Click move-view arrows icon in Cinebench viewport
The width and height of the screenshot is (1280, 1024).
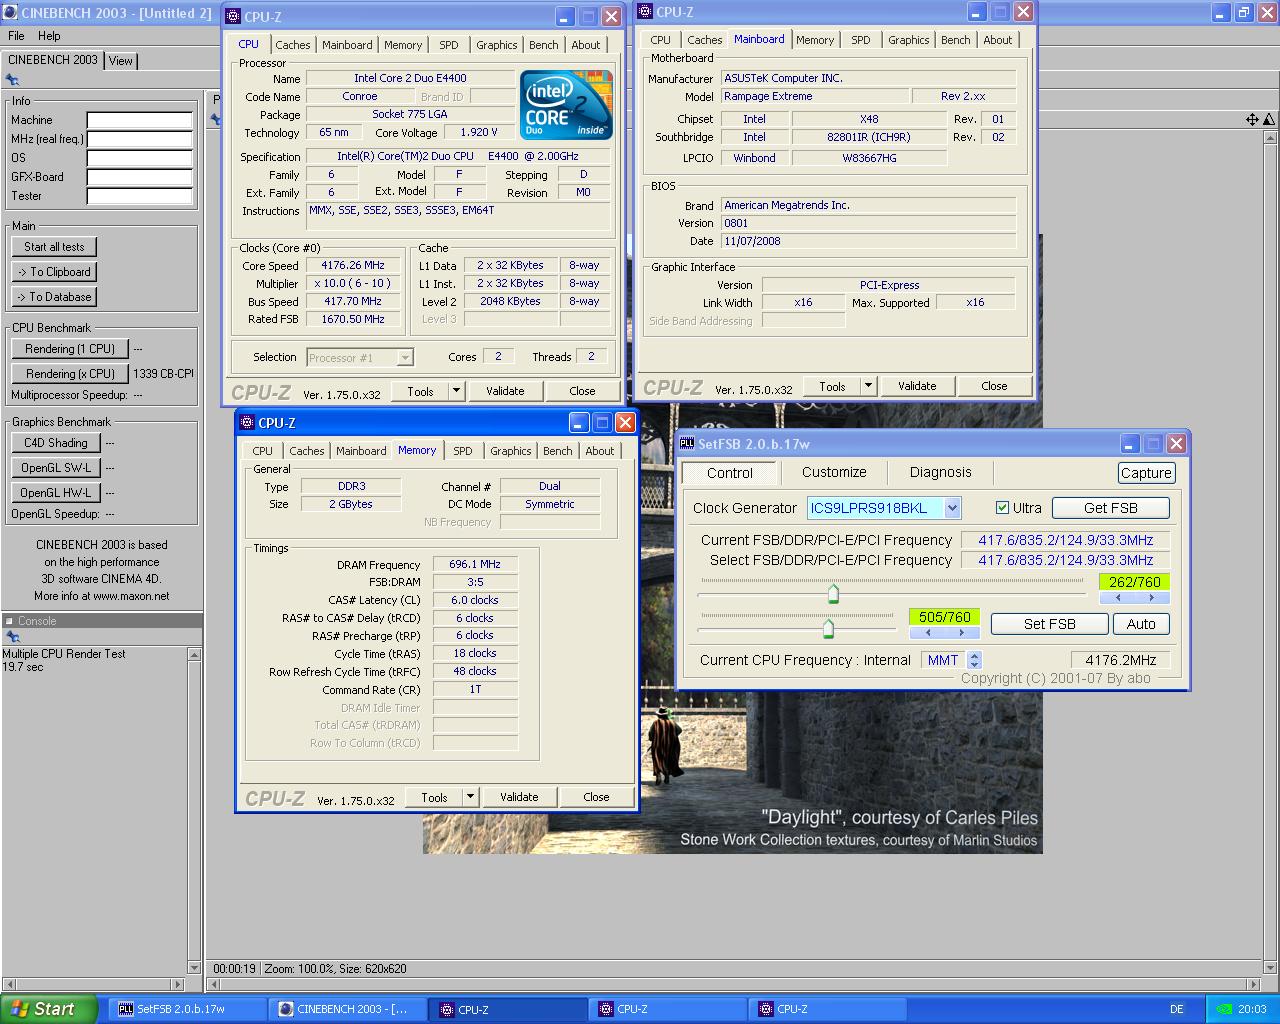[1251, 119]
